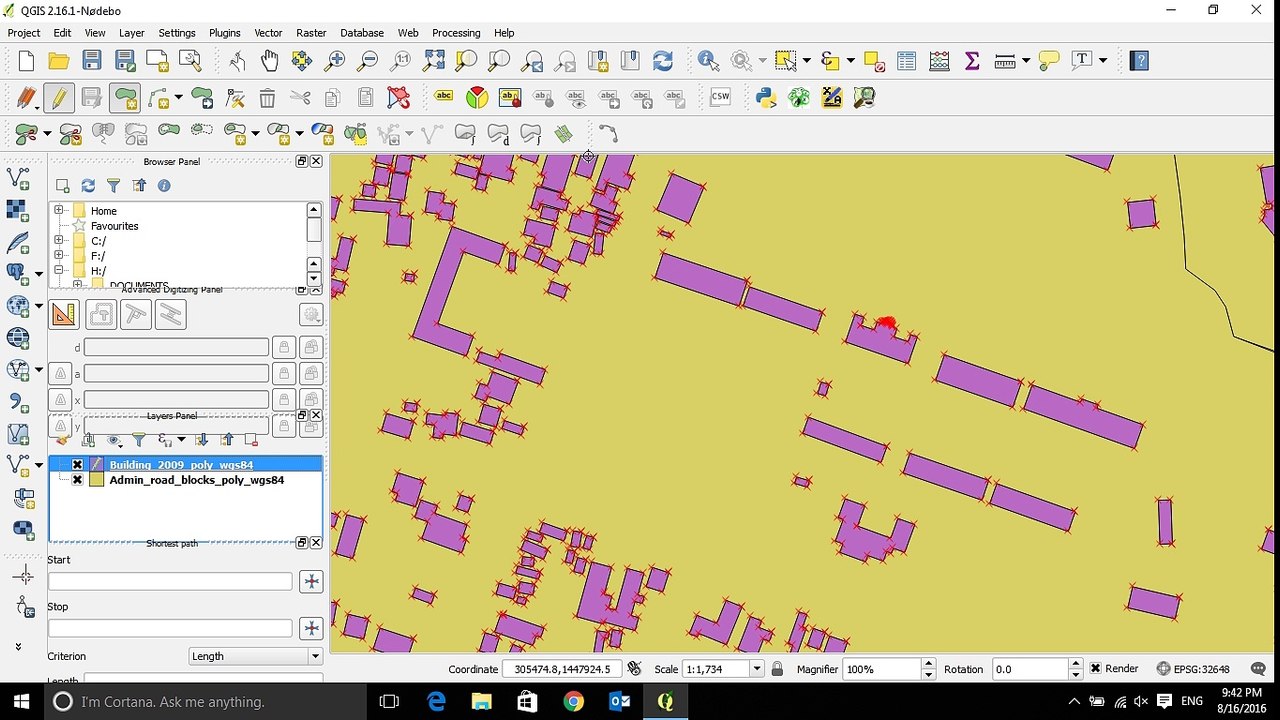Screen dimensions: 1280x720
Task: Close the Shortest path panel
Action: (317, 542)
